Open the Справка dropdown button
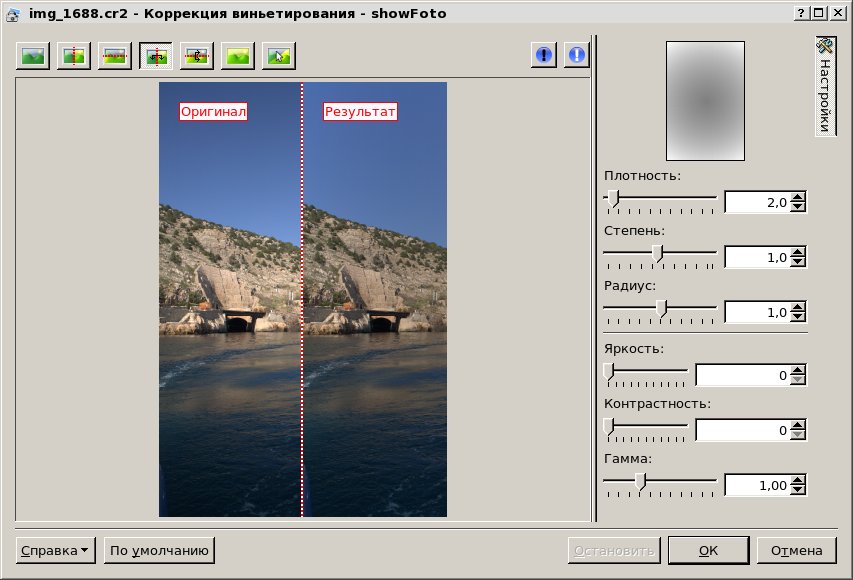This screenshot has width=853, height=580. [x=55, y=551]
